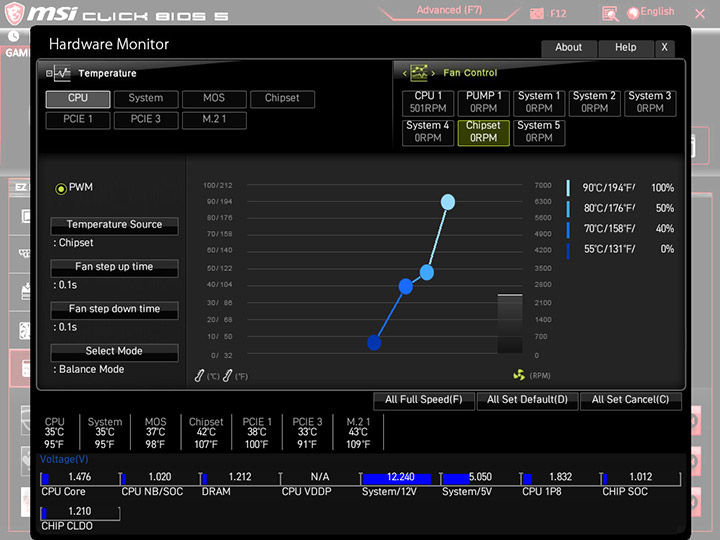Viewport: 720px width, 540px height.
Task: Click the Fahrenheit thermometer icon
Action: pyautogui.click(x=227, y=376)
